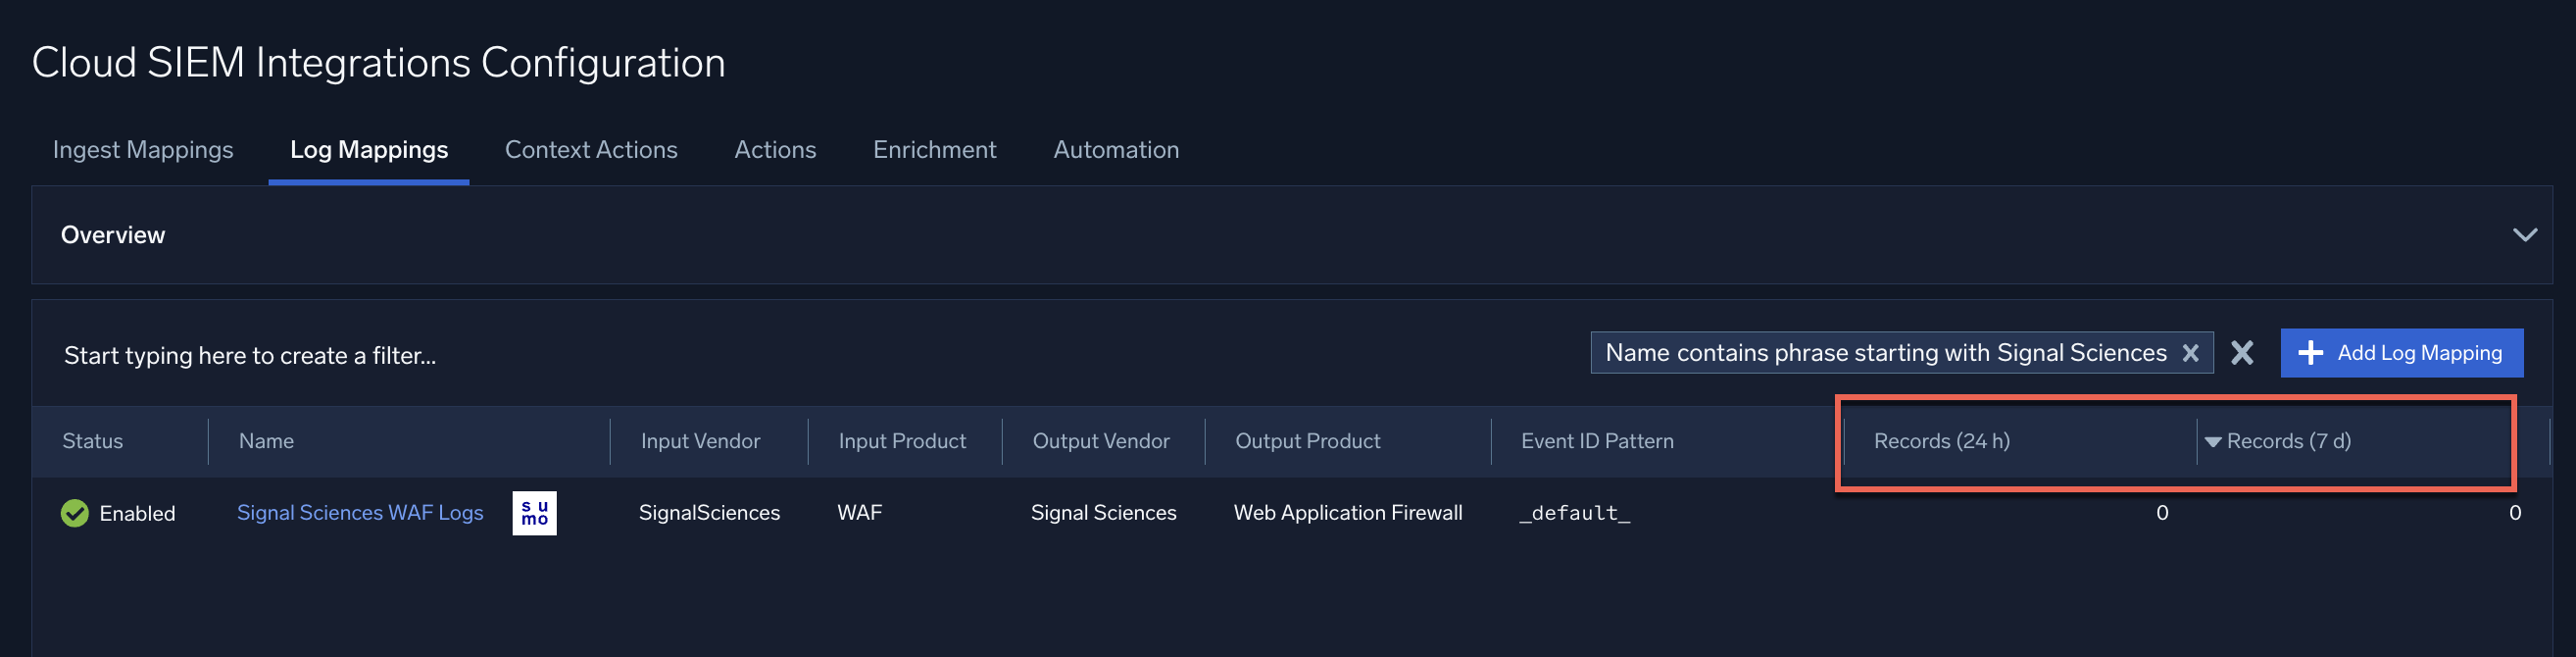Open the Signal Sciences WAF Logs link
The image size is (2576, 657).
[360, 512]
